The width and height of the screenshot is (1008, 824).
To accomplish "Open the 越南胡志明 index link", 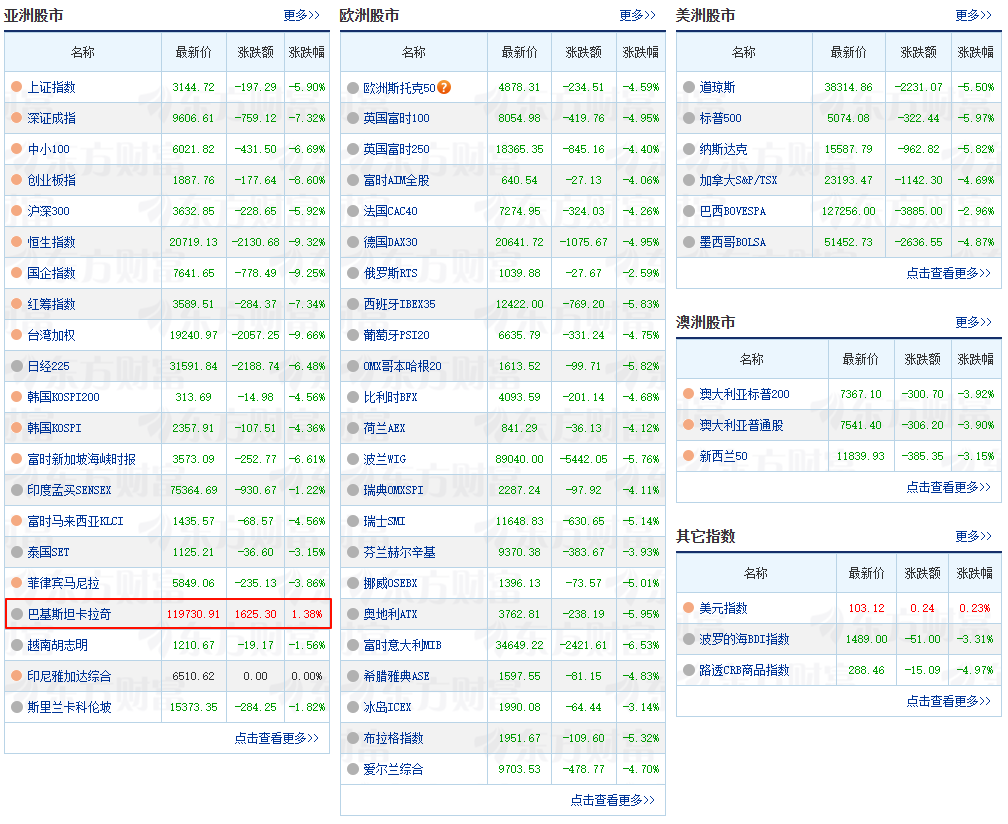I will point(58,645).
